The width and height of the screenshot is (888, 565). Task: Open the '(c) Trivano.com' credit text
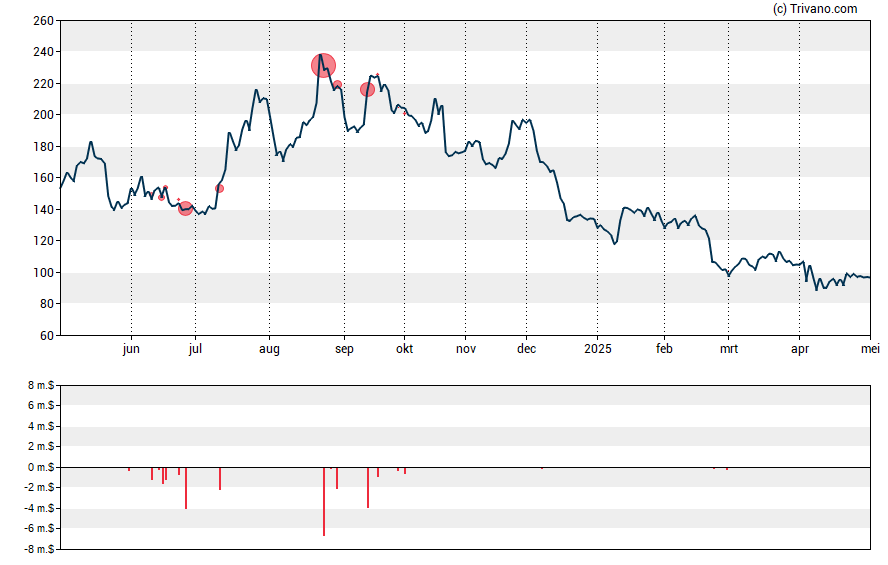click(x=815, y=8)
